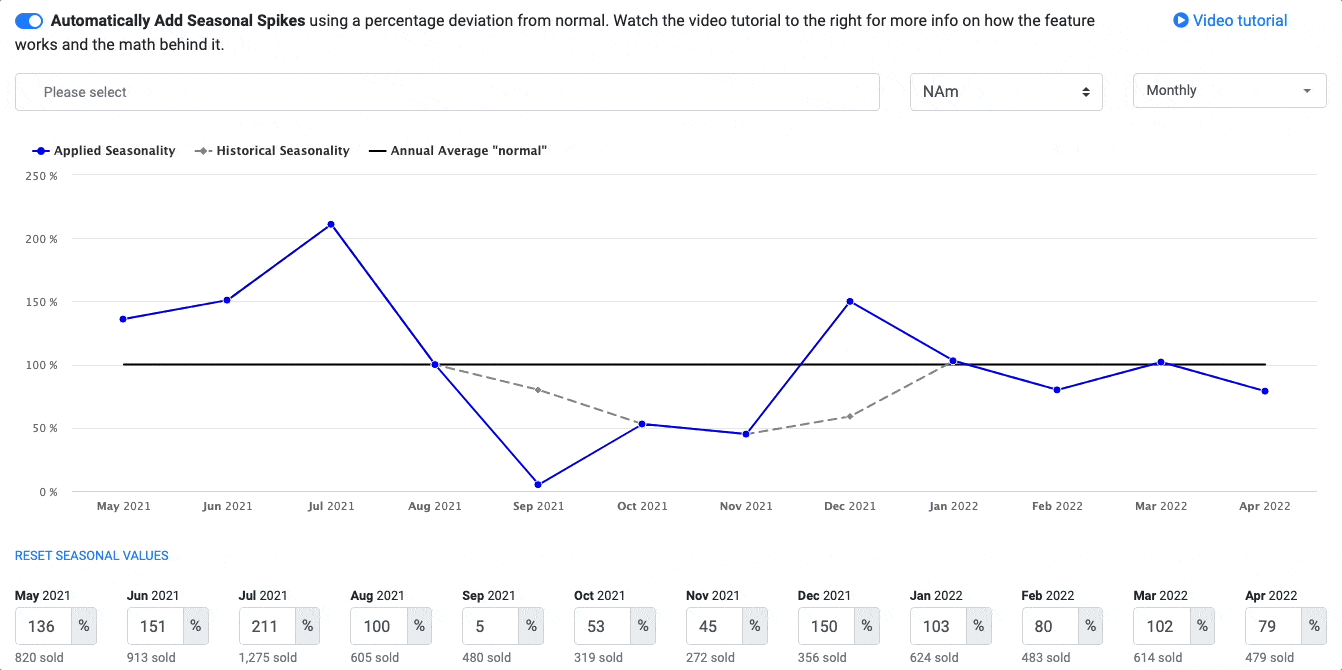The image size is (1342, 670).
Task: Click the Oct 2021 value input showing 53
Action: (601, 626)
